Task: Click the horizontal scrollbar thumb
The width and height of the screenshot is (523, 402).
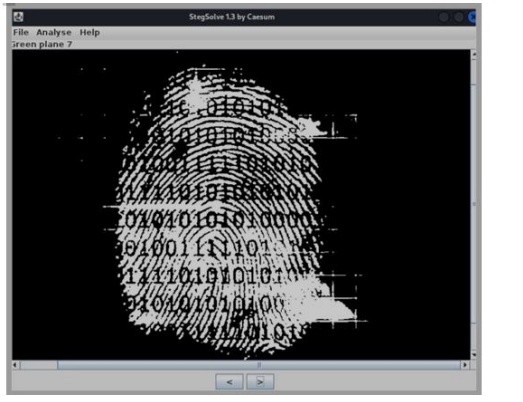Action: tap(258, 365)
